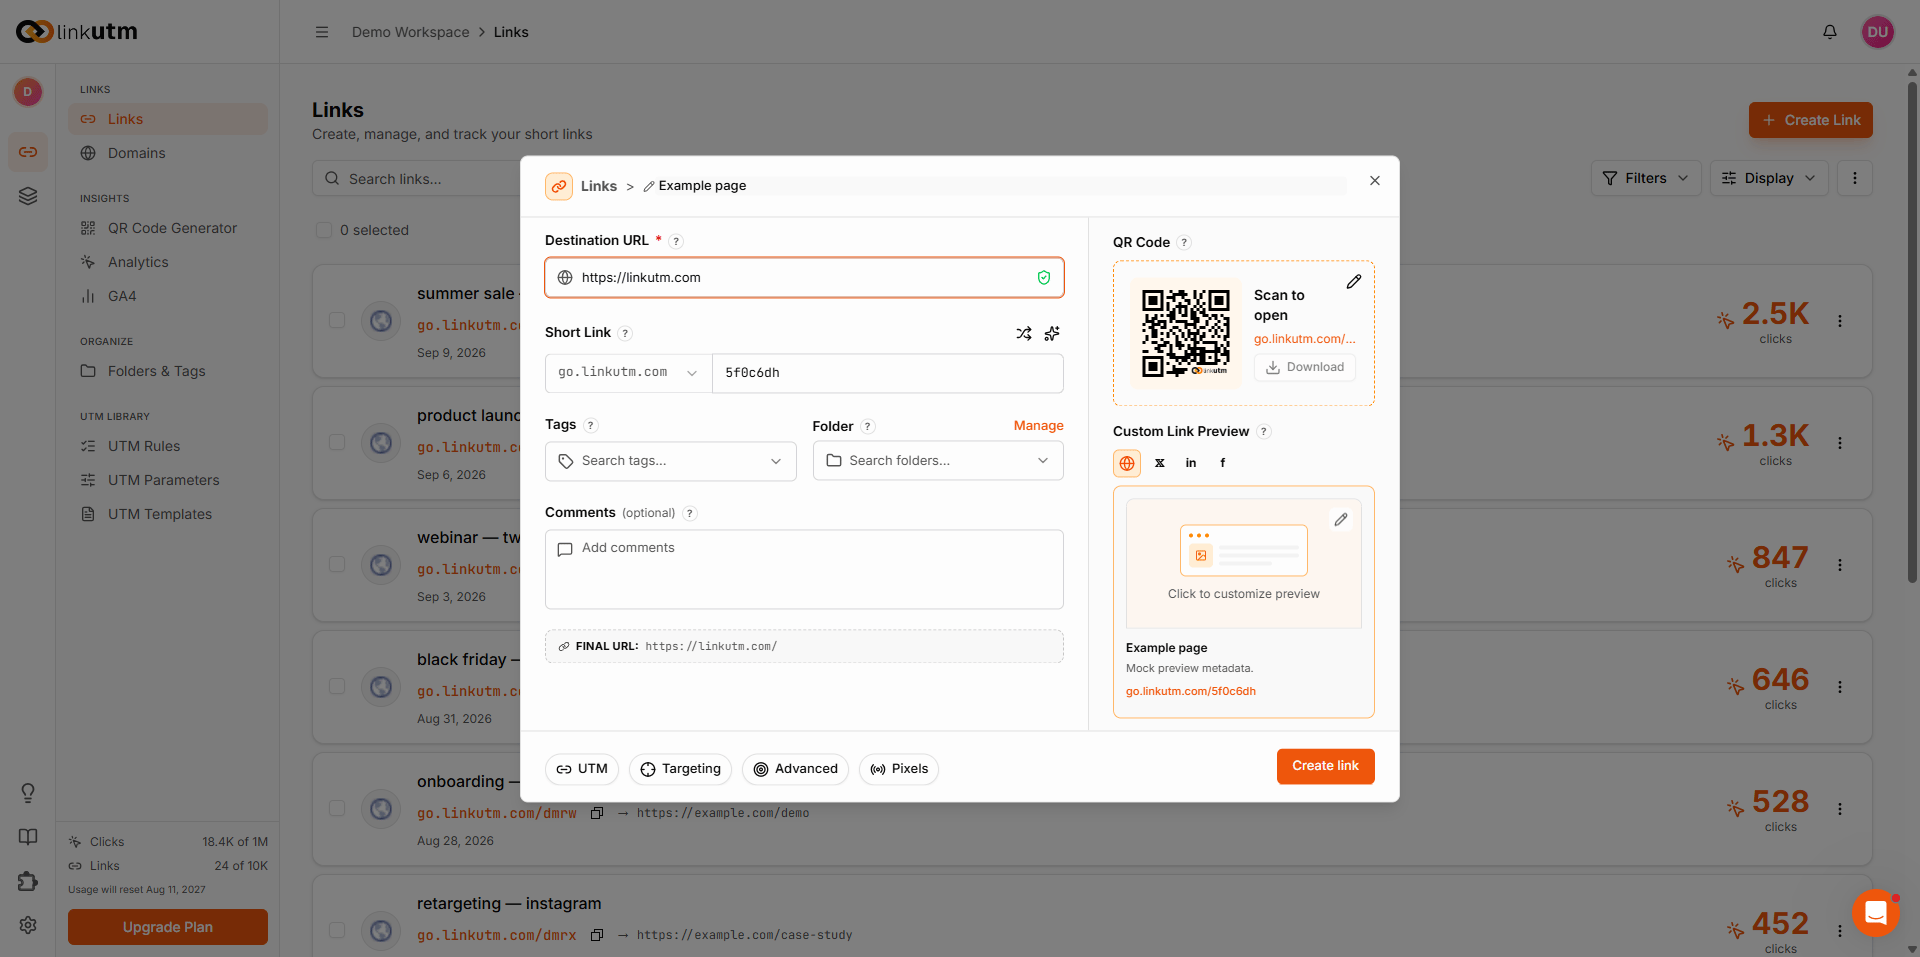Click the lightbulb icon in left rail
This screenshot has height=957, width=1920.
point(28,793)
